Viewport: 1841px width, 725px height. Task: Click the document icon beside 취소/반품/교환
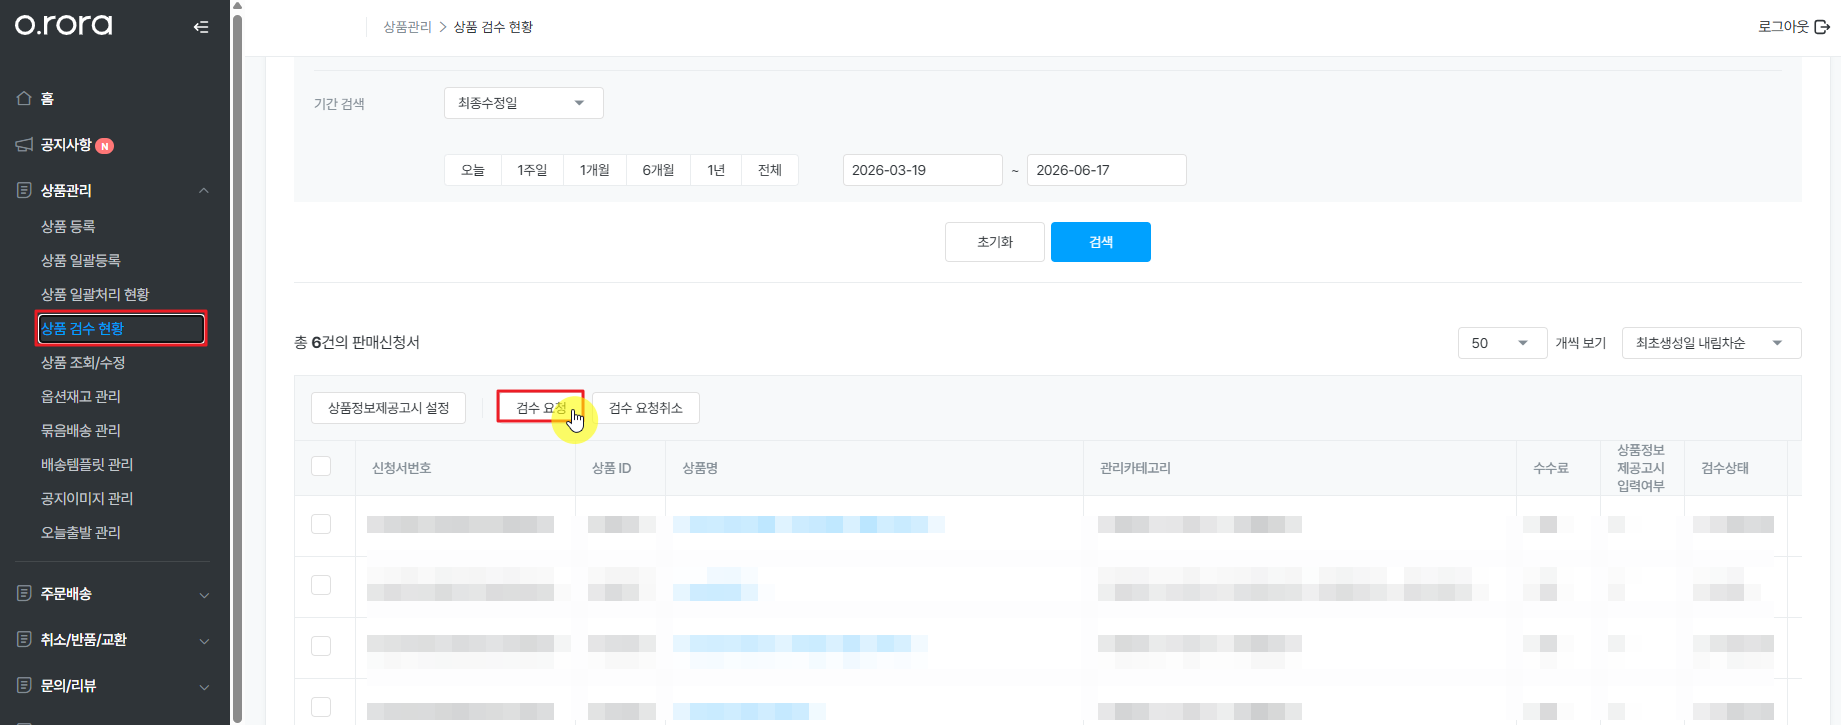[24, 639]
